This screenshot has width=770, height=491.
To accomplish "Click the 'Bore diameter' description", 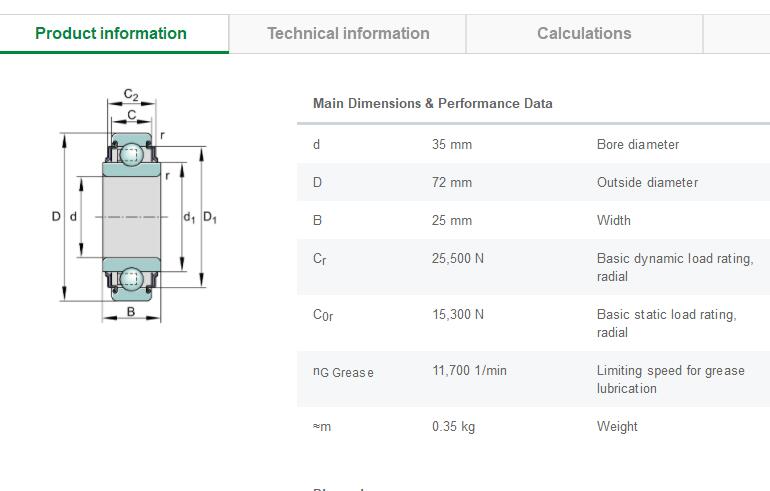I will pyautogui.click(x=638, y=144).
